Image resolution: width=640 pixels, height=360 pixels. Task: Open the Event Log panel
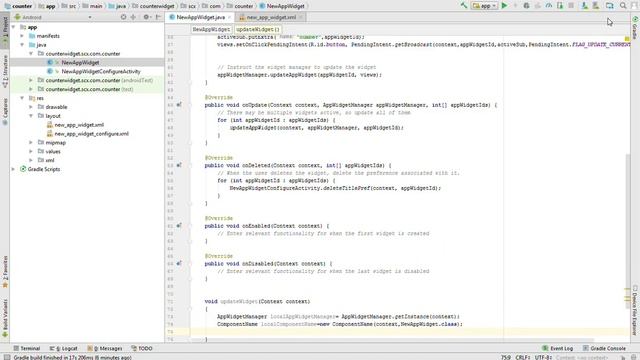(x=558, y=349)
